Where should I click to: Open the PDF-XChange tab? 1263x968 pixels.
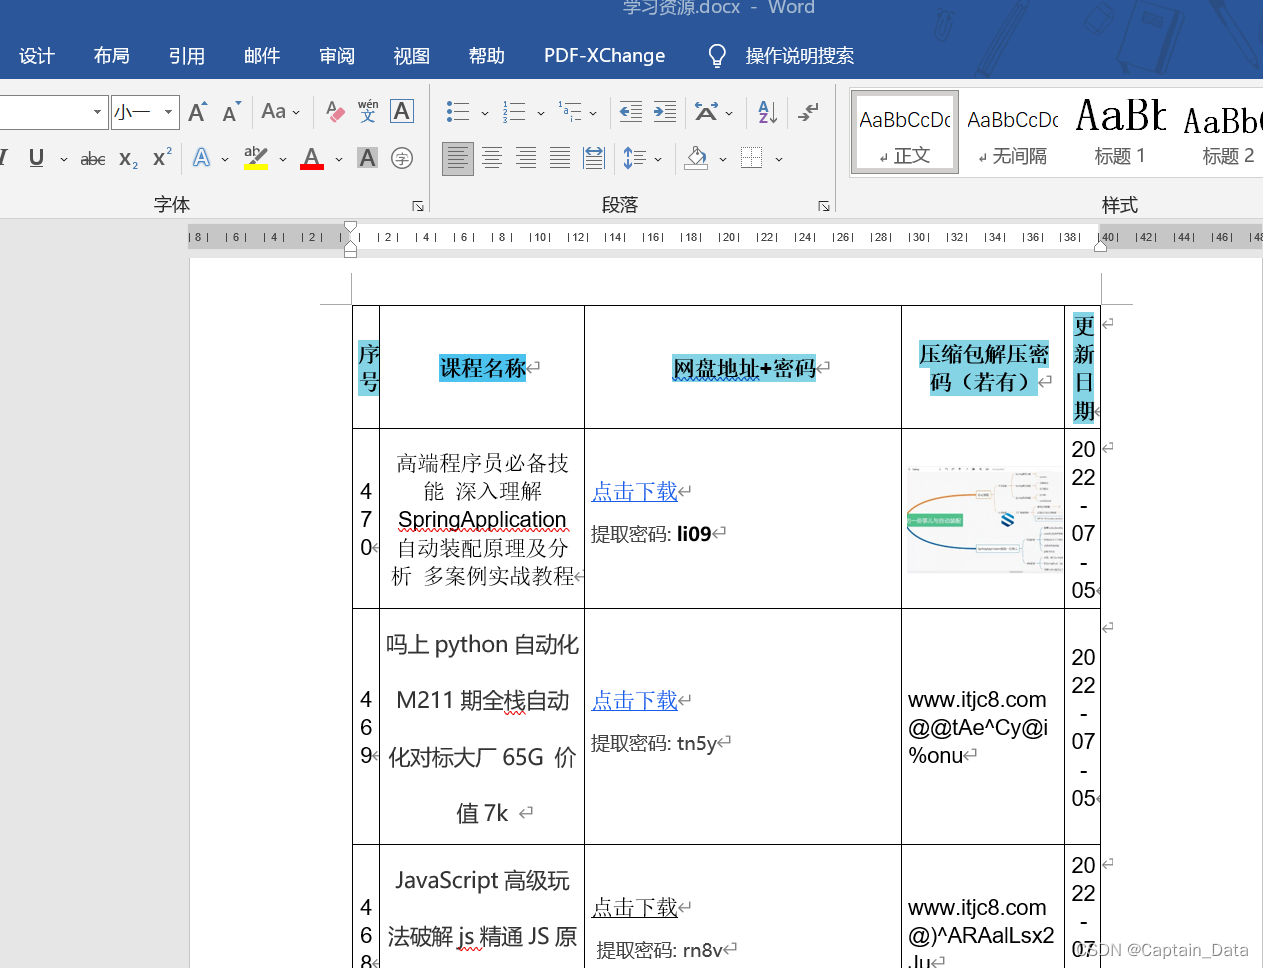(x=604, y=56)
